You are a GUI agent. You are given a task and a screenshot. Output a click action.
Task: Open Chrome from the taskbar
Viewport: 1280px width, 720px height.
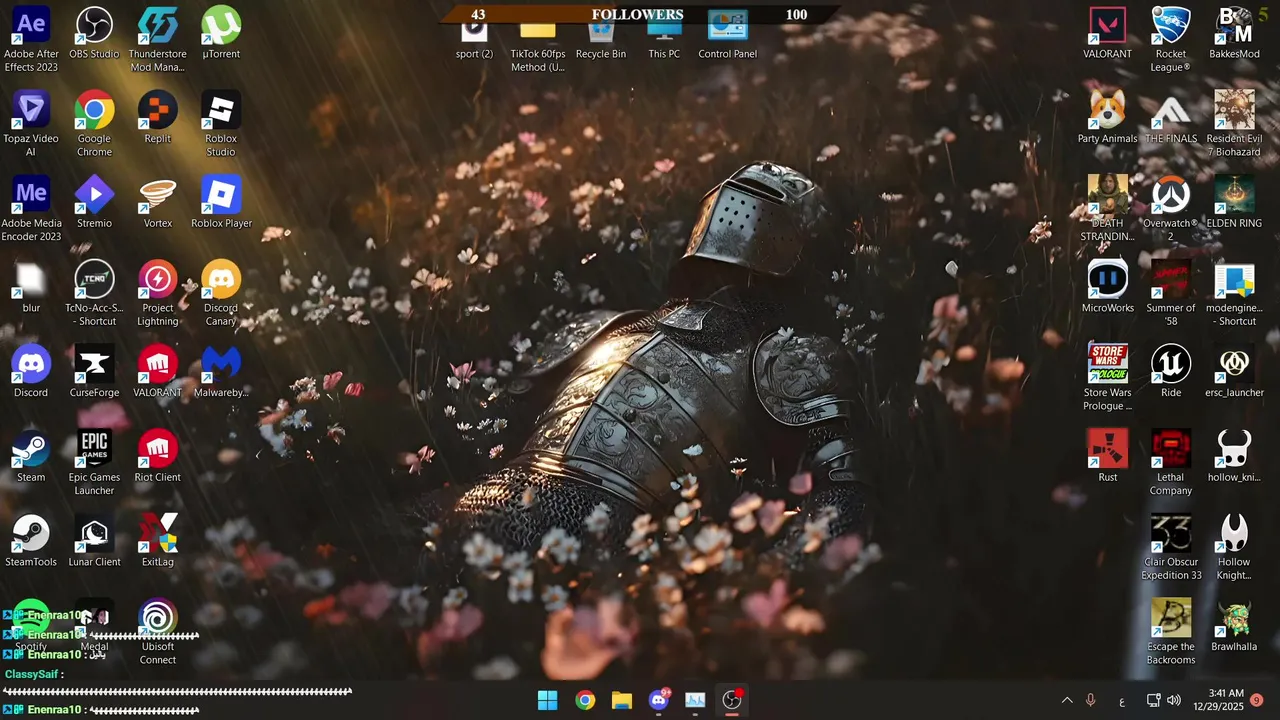coord(585,700)
